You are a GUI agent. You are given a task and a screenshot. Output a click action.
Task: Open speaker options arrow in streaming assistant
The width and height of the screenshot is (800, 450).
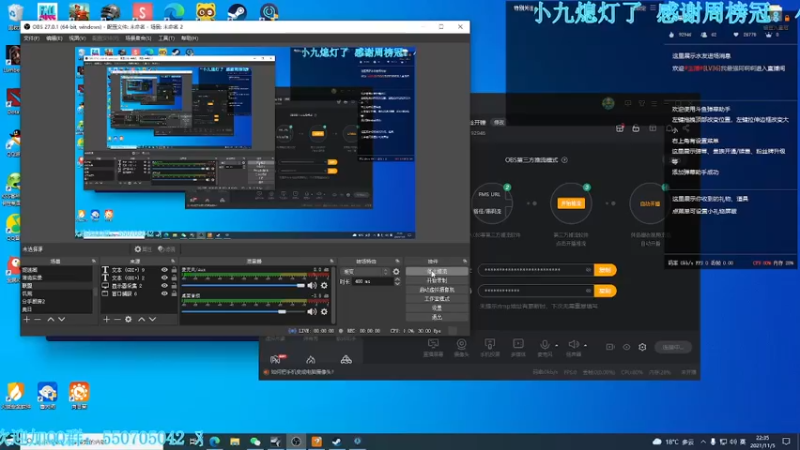pyautogui.click(x=585, y=345)
